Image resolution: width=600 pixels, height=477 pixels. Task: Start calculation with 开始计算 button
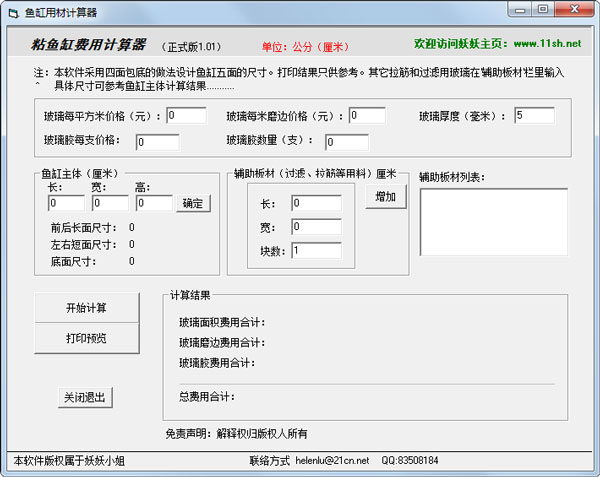[86, 307]
